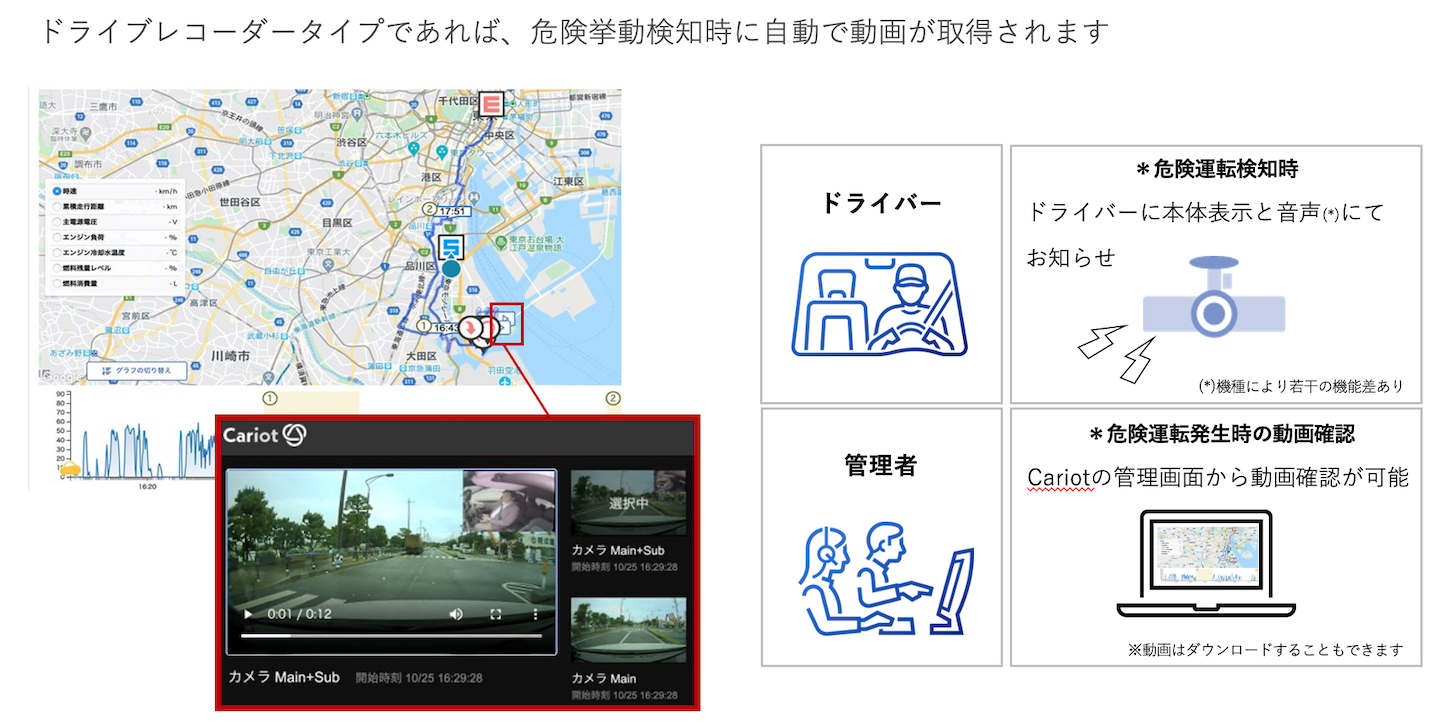Click the グラフの切り替え button
Viewport: 1447px width, 728px height.
tap(137, 371)
